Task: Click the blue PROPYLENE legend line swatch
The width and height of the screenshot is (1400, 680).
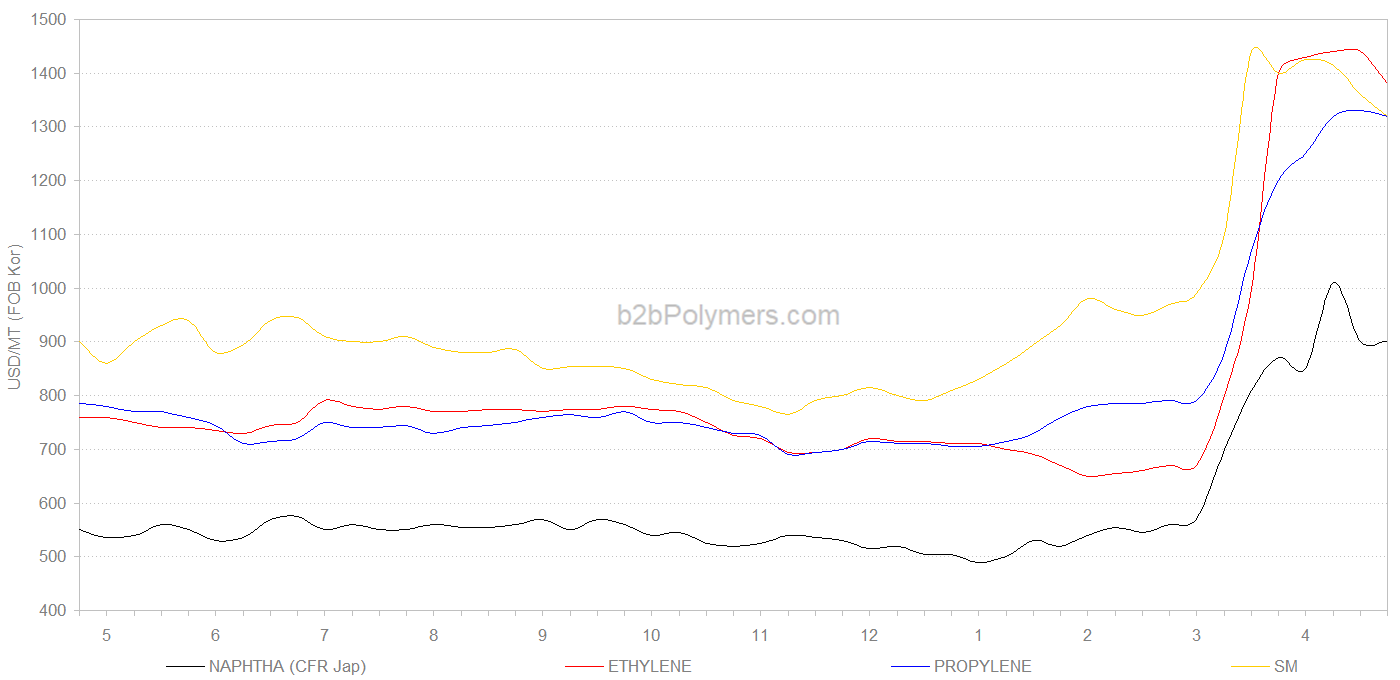Action: point(908,666)
